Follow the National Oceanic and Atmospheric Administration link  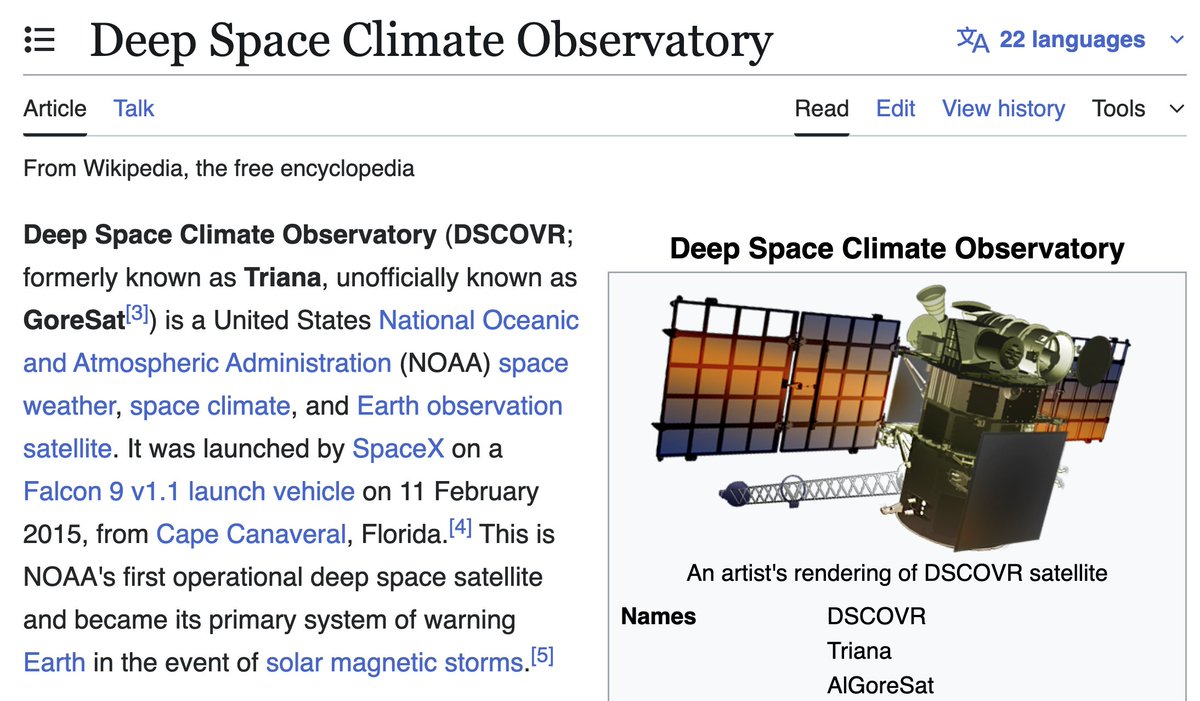[301, 341]
